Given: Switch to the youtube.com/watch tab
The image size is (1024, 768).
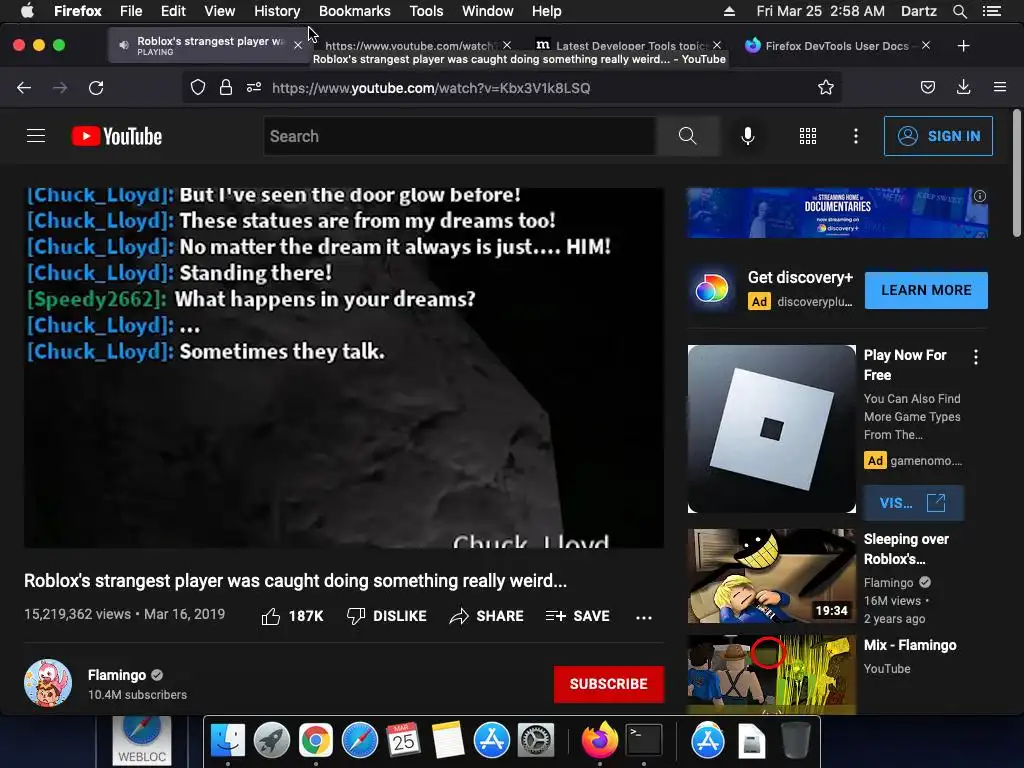Looking at the screenshot, I should (409, 46).
